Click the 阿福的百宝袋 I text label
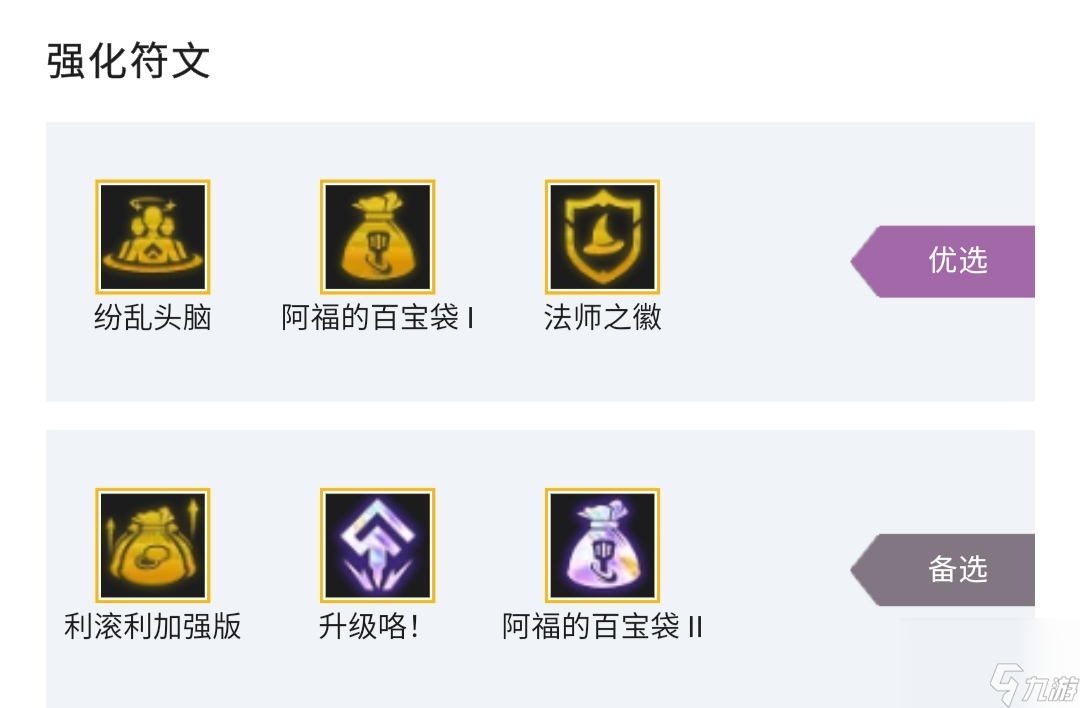Image resolution: width=1080 pixels, height=708 pixels. 377,317
